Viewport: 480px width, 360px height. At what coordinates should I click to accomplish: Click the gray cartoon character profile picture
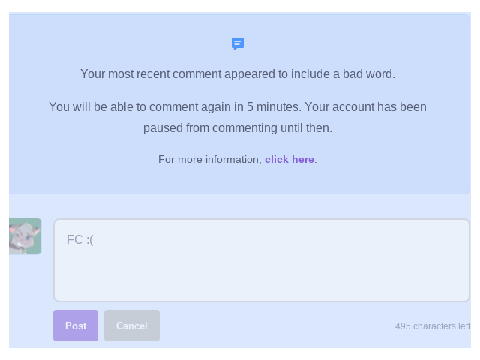pos(25,236)
